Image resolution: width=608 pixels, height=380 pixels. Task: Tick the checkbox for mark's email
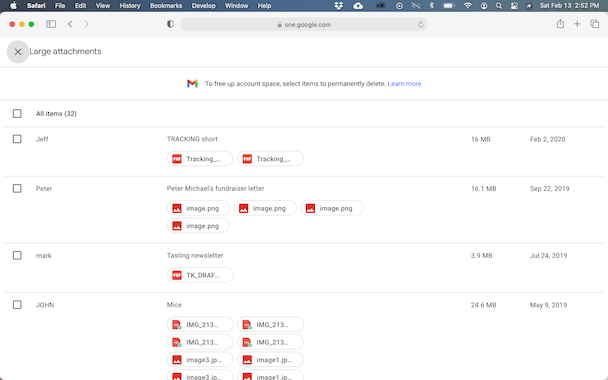[x=17, y=256]
